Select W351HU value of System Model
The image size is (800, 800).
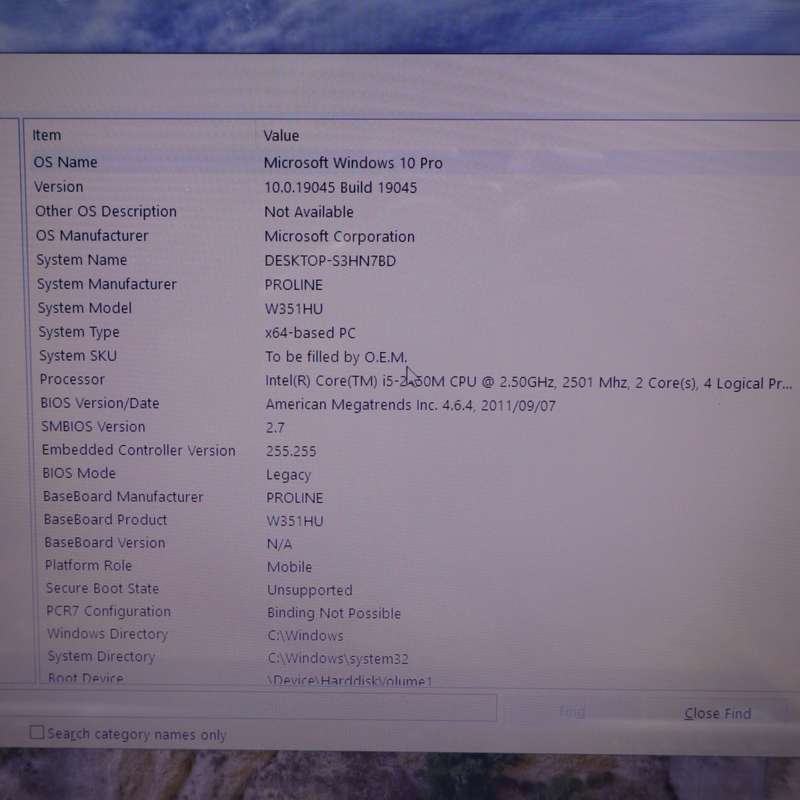click(x=294, y=309)
